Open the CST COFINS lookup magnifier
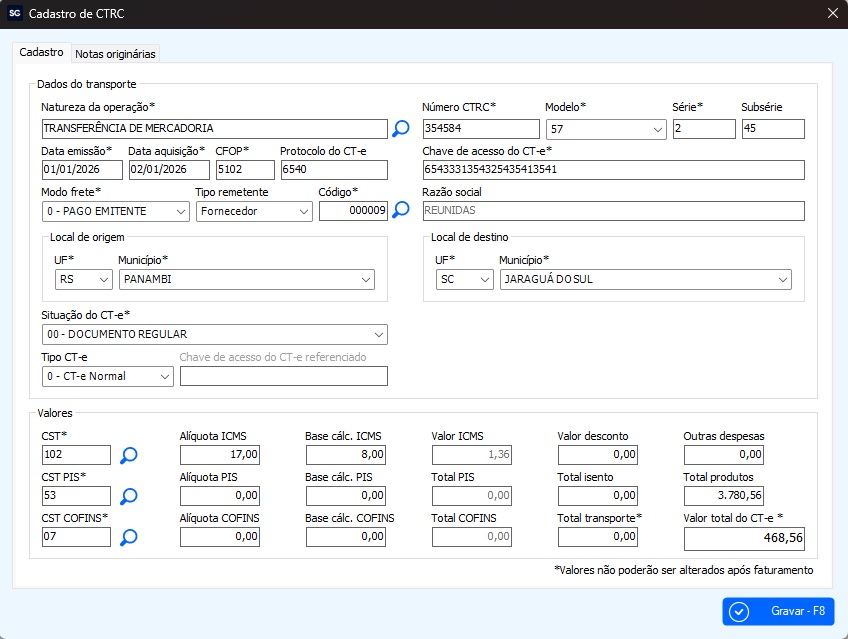Image resolution: width=848 pixels, height=639 pixels. [129, 538]
